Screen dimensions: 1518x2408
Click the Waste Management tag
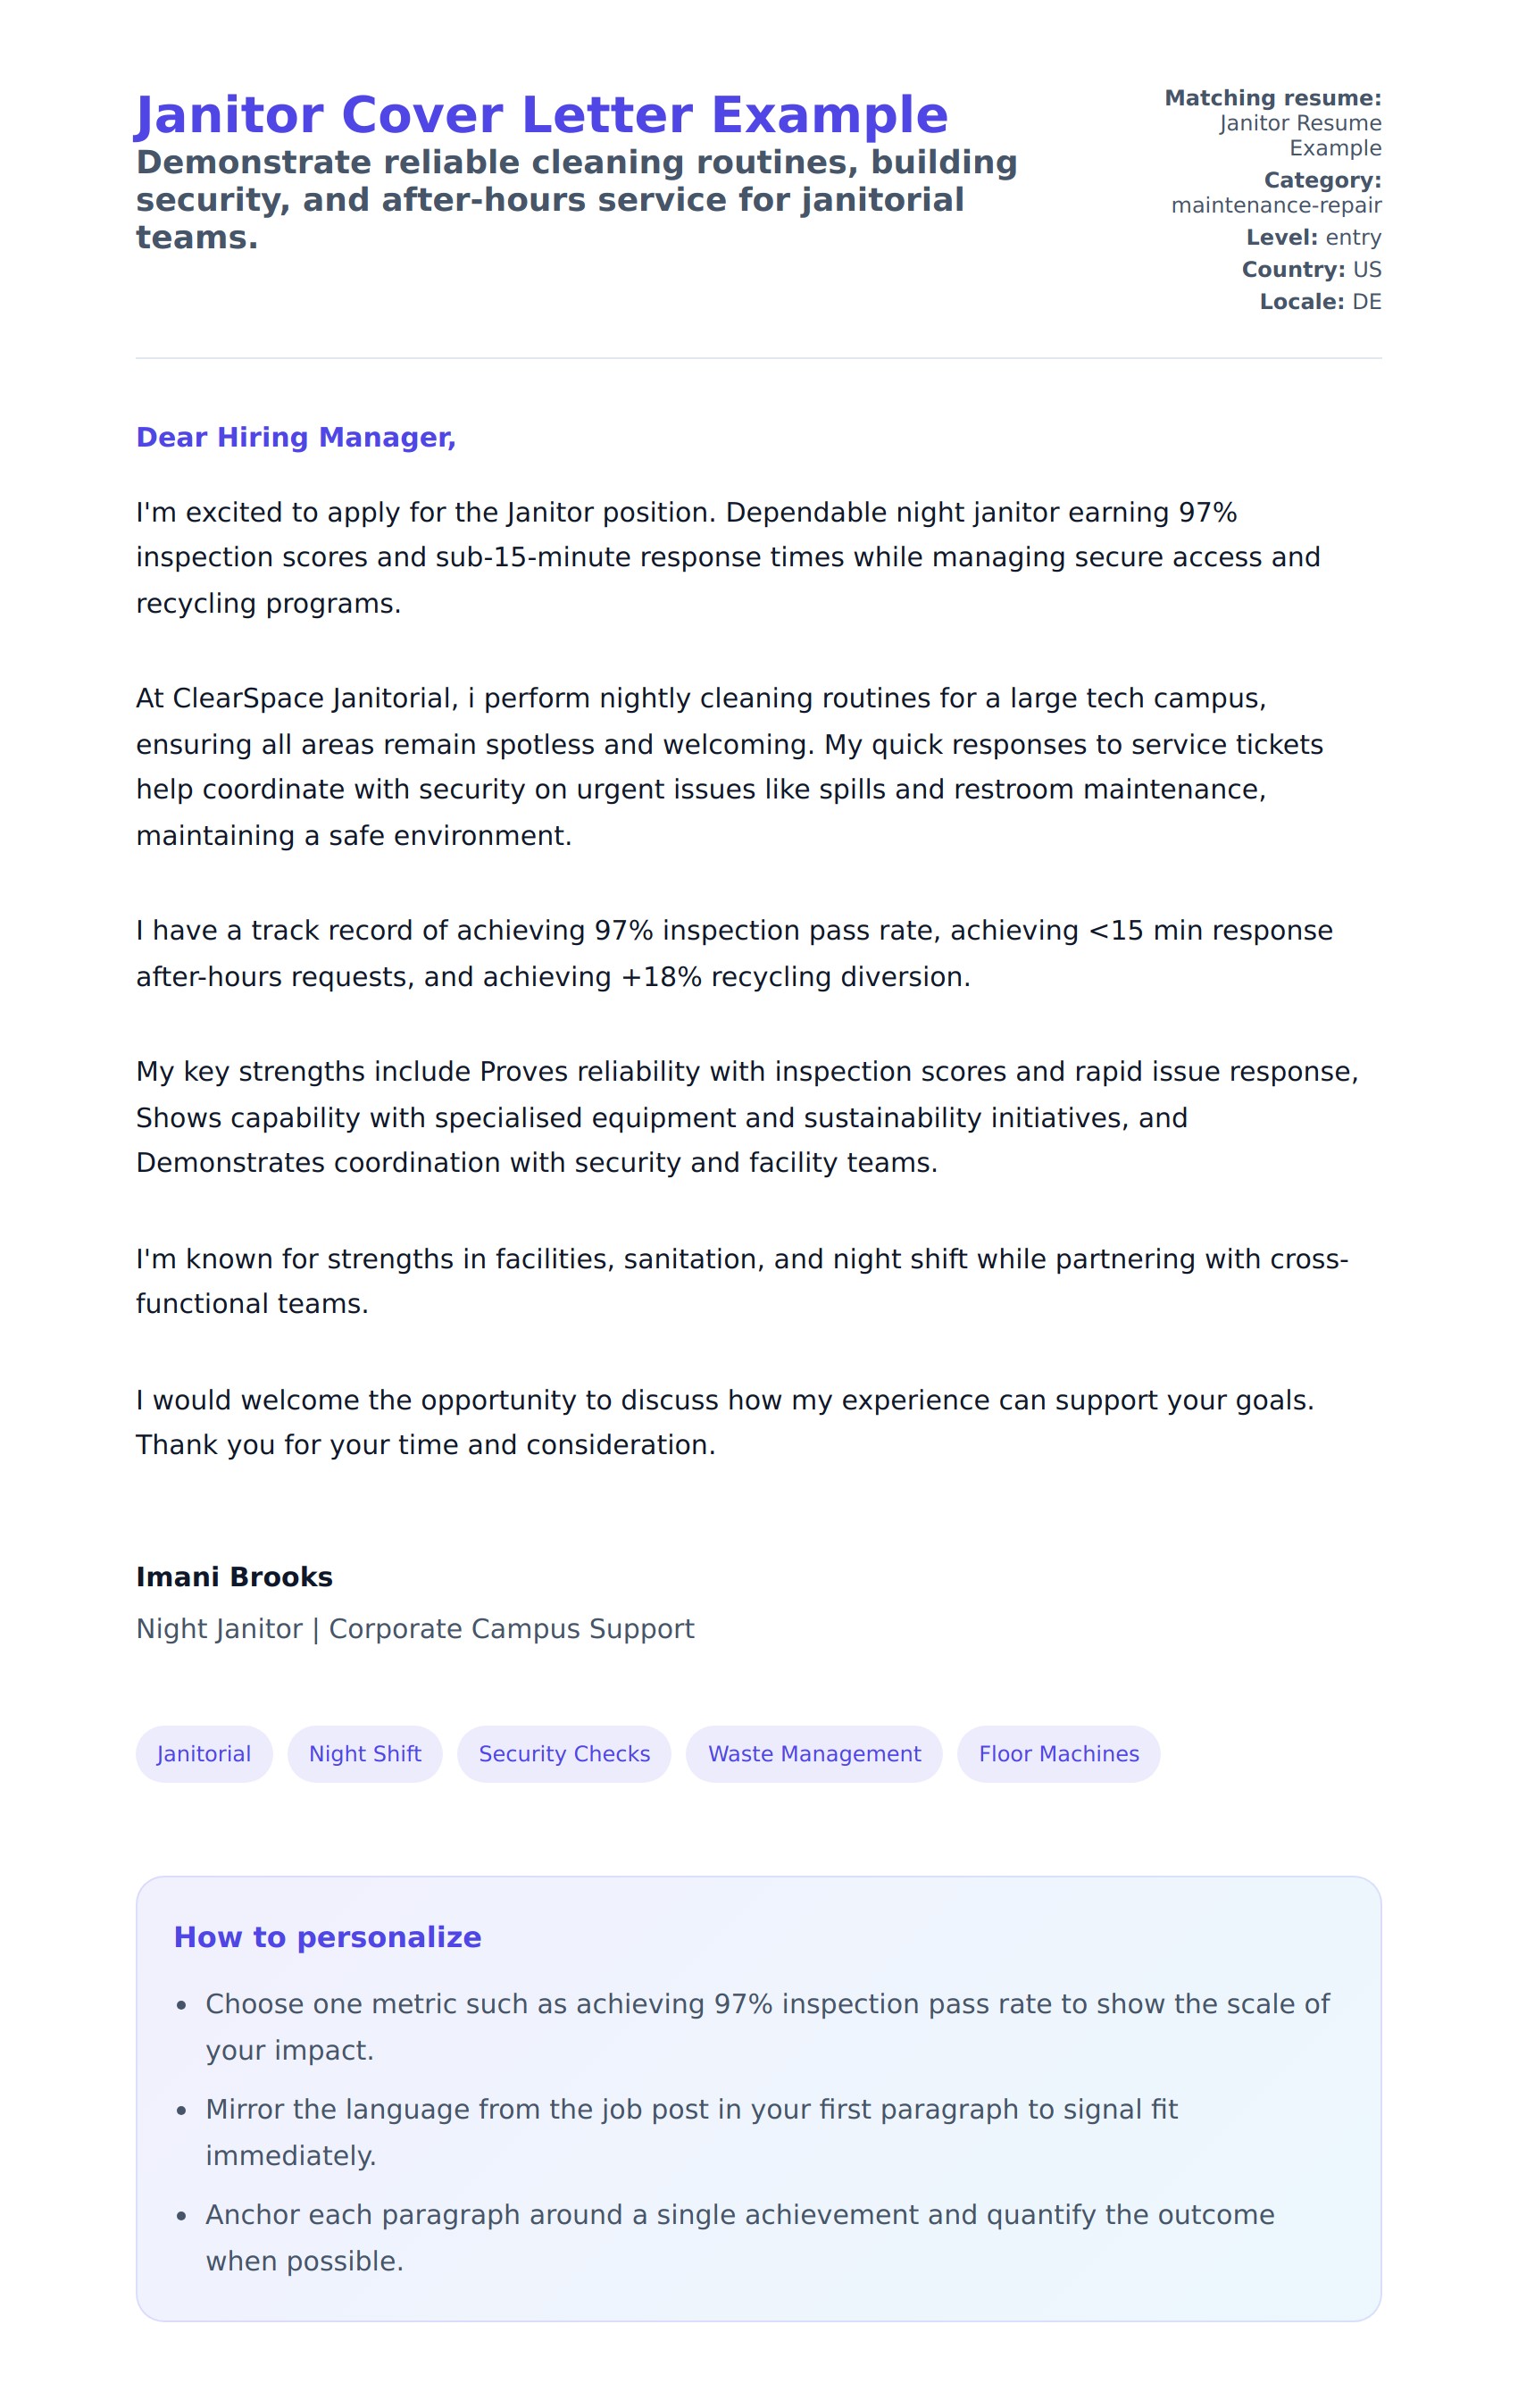pos(814,1753)
